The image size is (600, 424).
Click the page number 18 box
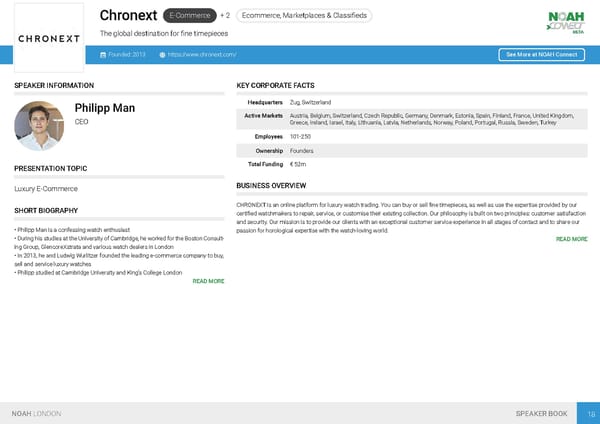click(x=591, y=413)
